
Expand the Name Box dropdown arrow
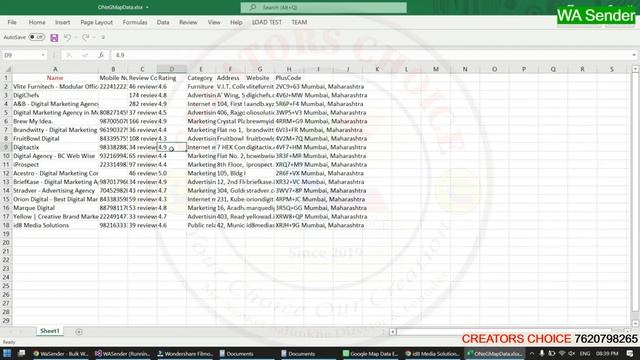(x=43, y=55)
